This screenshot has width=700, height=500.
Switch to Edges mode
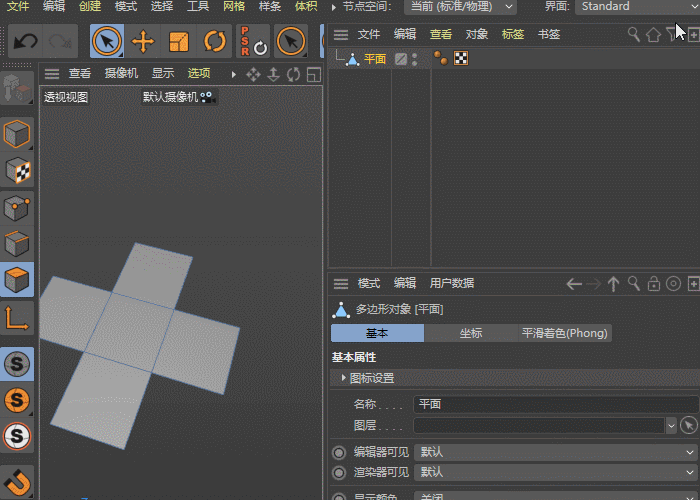click(17, 243)
